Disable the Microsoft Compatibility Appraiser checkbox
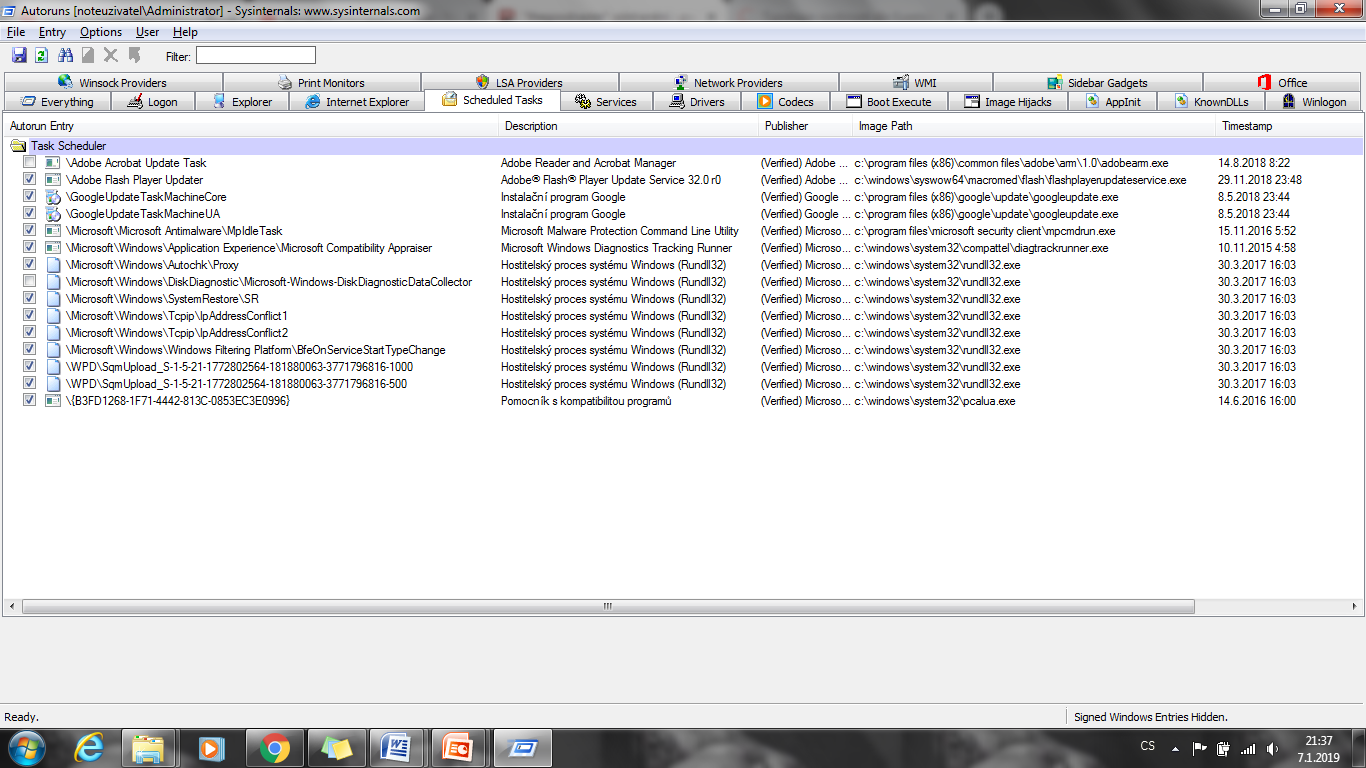The width and height of the screenshot is (1366, 768). 30,248
